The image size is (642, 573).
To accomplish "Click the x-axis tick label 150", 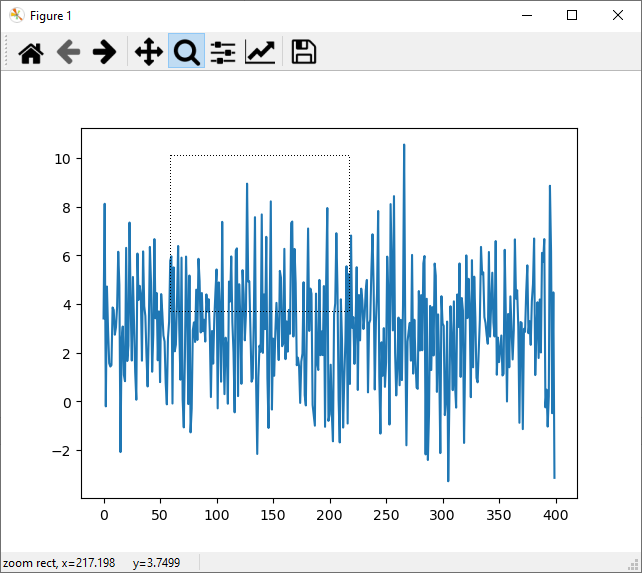I will pos(273,515).
